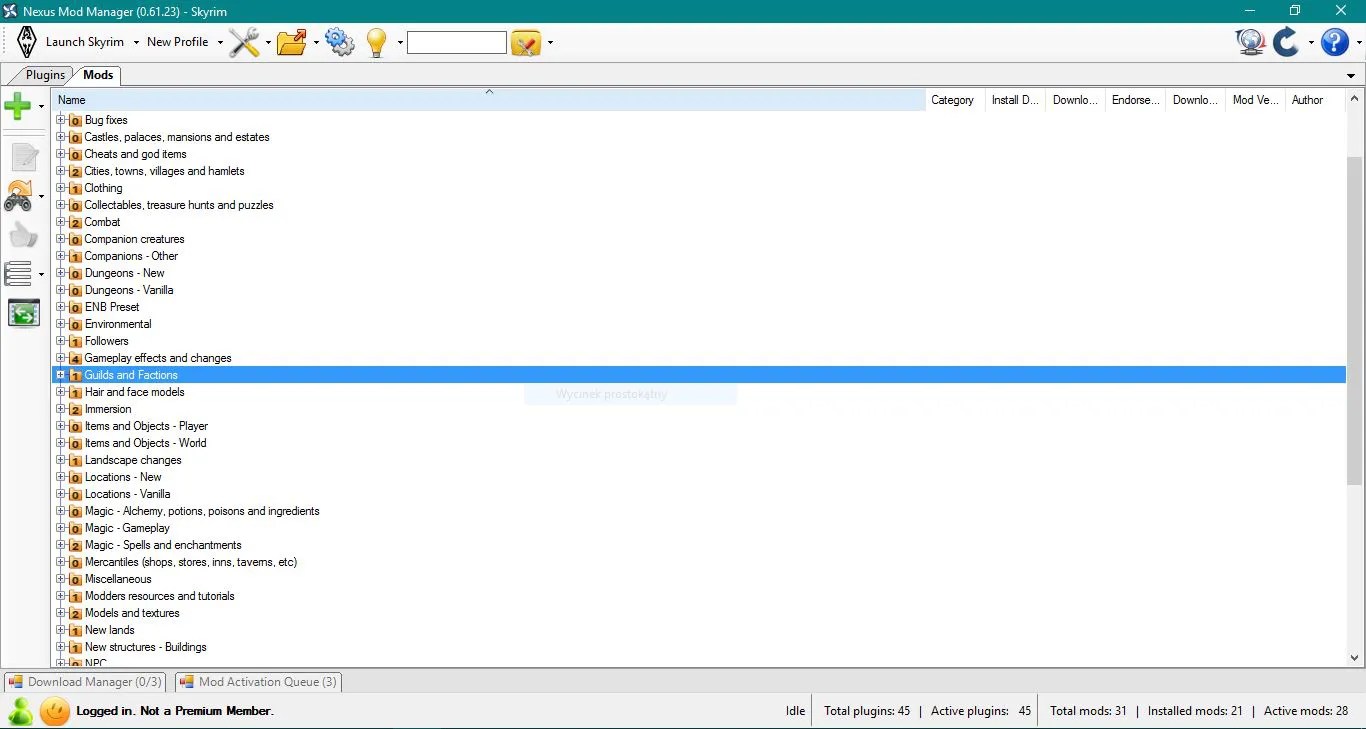
Task: Open the game folders icon
Action: (x=293, y=42)
